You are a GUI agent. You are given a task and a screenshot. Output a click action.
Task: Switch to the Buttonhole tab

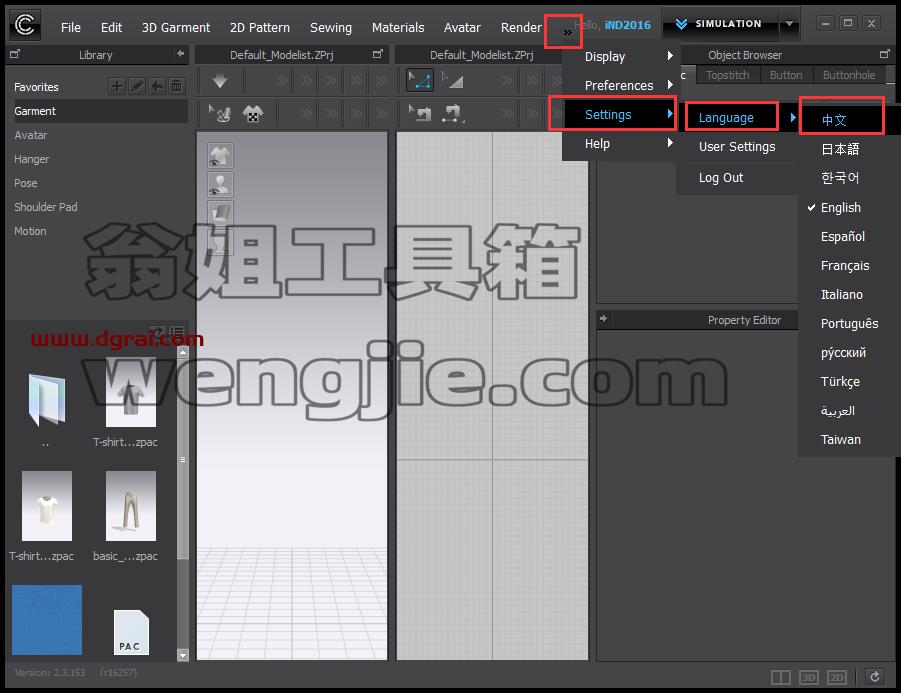849,75
